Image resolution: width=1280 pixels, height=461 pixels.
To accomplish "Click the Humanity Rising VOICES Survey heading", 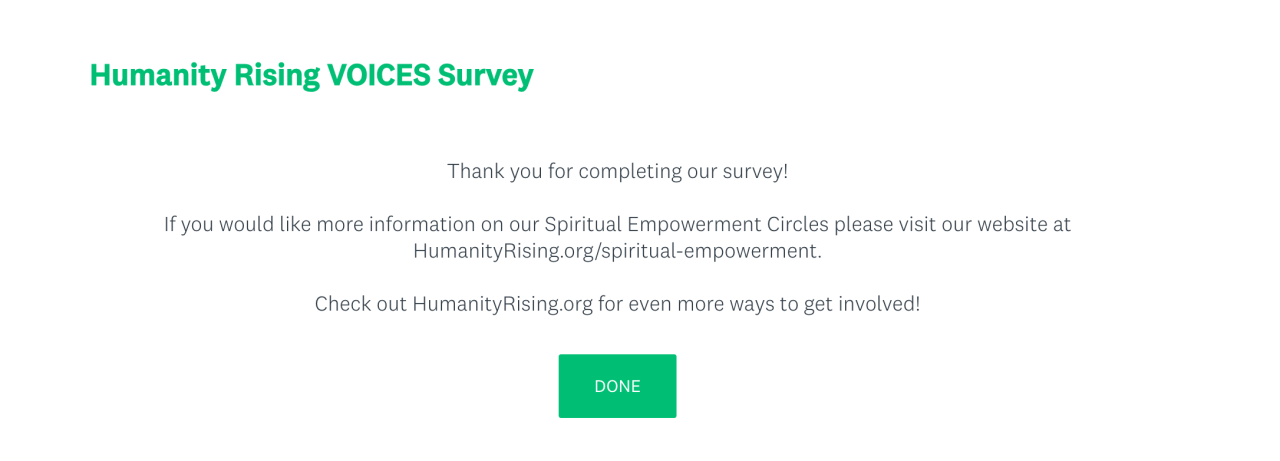I will coord(311,75).
